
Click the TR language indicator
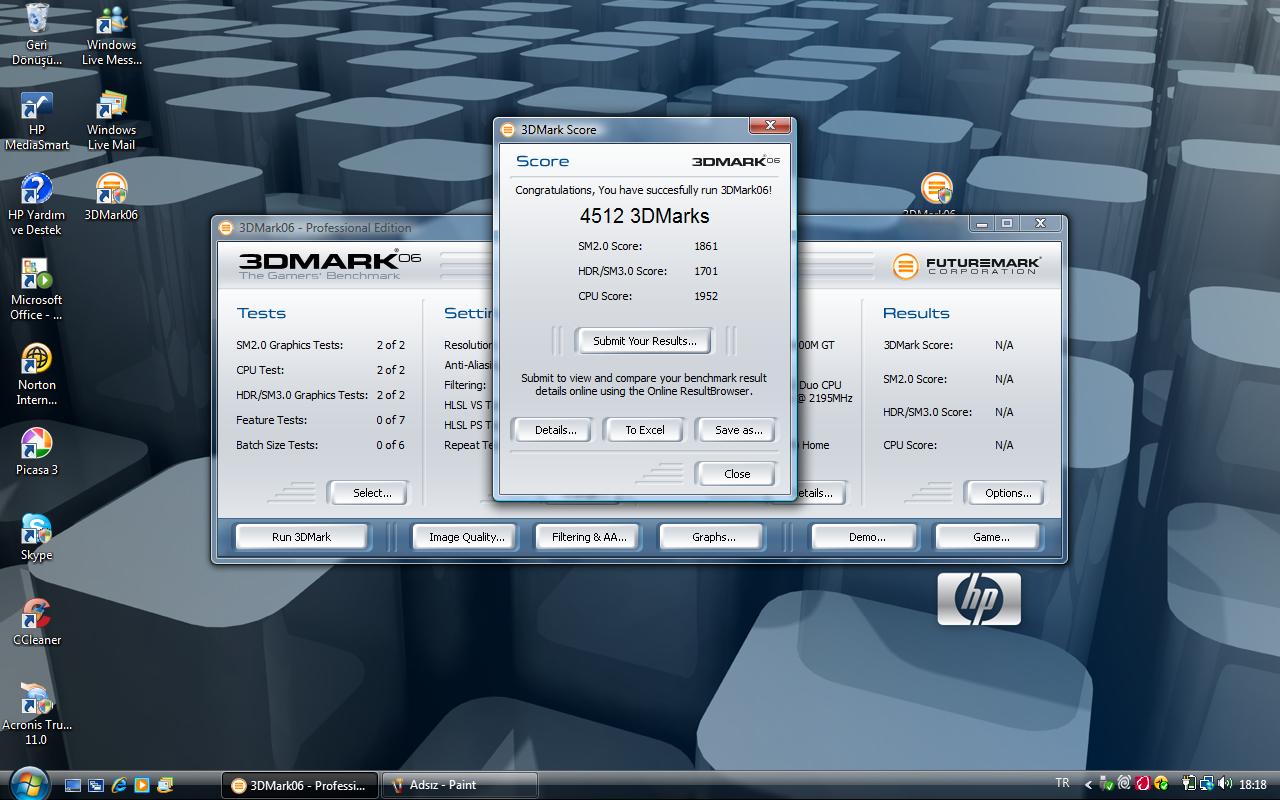click(x=1062, y=783)
